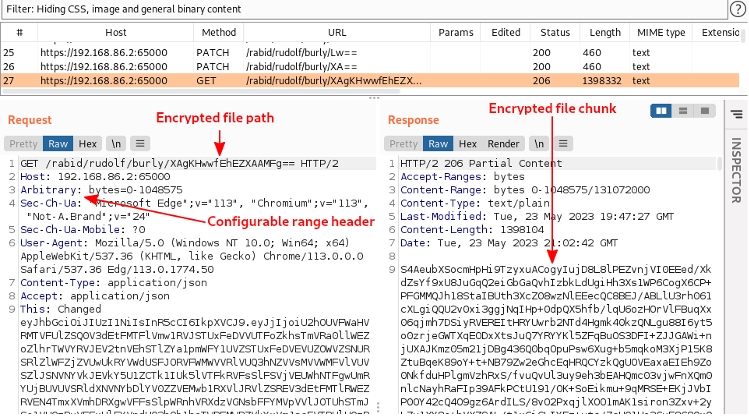Switch to side-by-side split layout
749x416 pixels.
coord(660,111)
